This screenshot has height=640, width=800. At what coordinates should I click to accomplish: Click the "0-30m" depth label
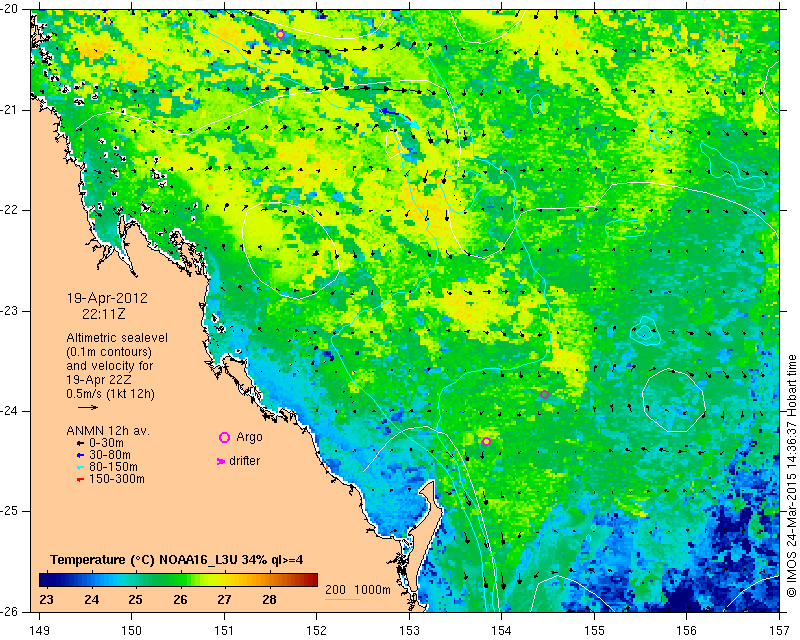106,443
